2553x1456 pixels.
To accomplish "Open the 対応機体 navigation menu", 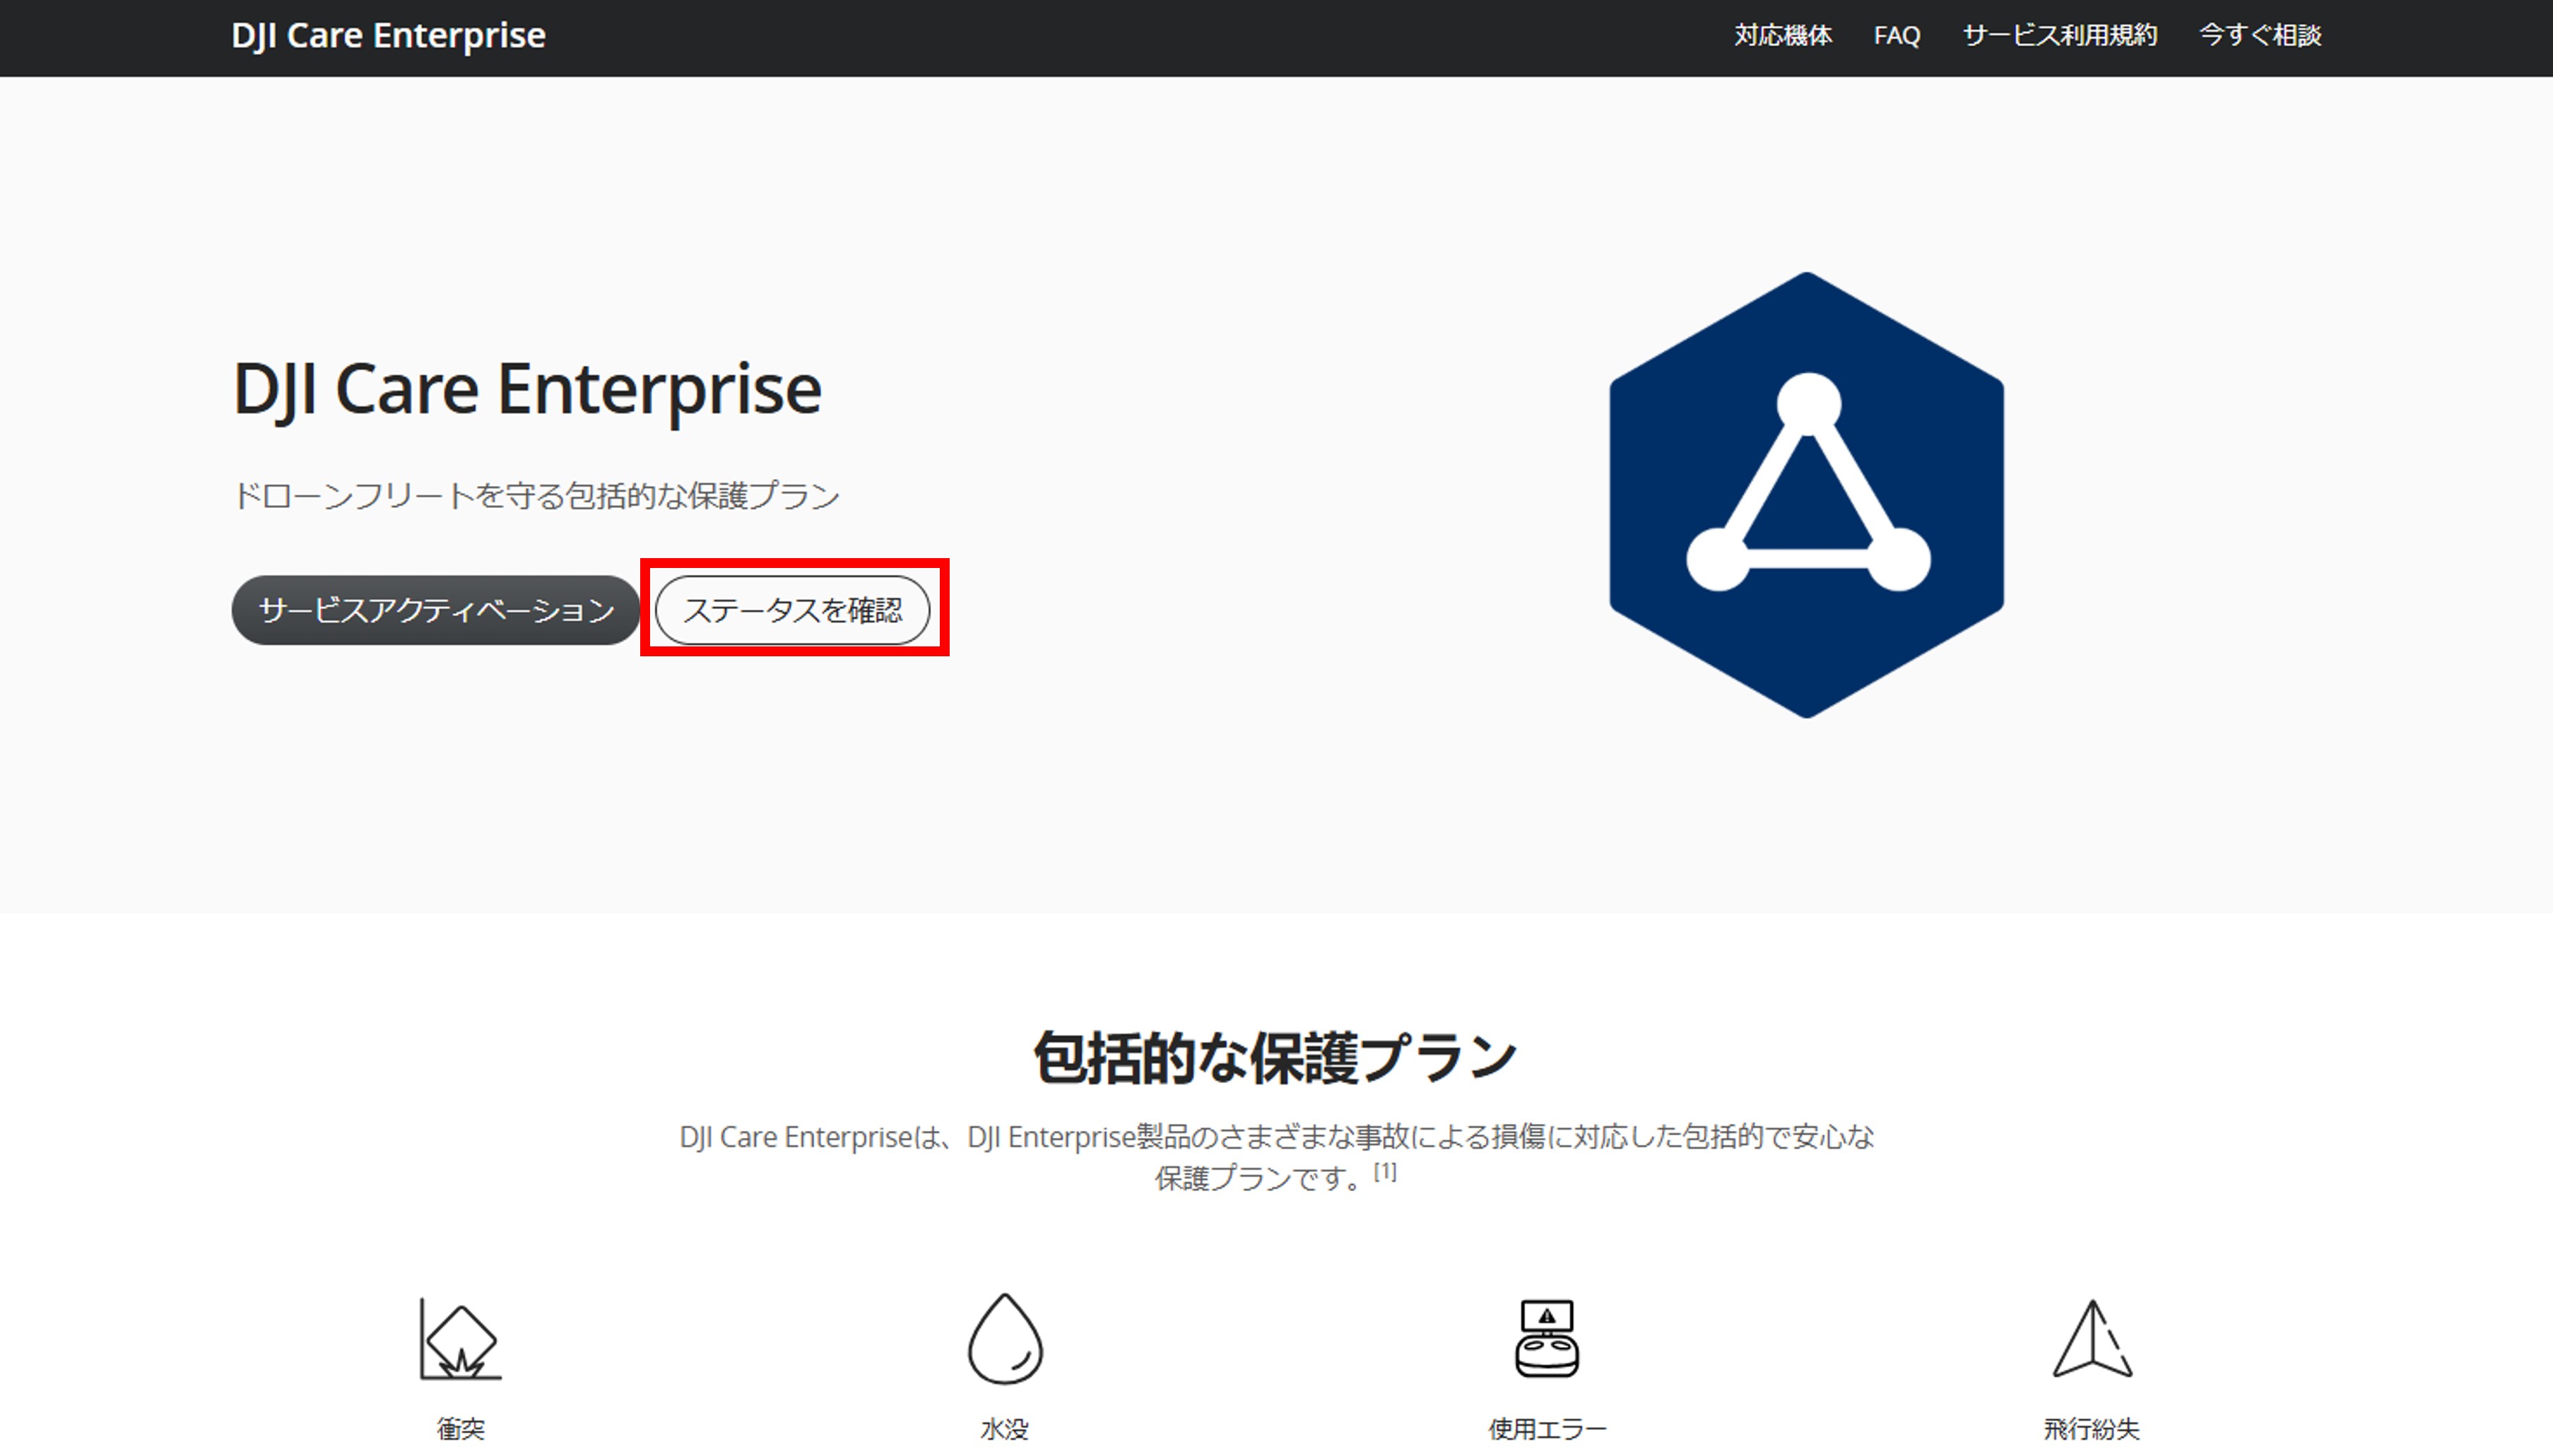I will (1783, 36).
